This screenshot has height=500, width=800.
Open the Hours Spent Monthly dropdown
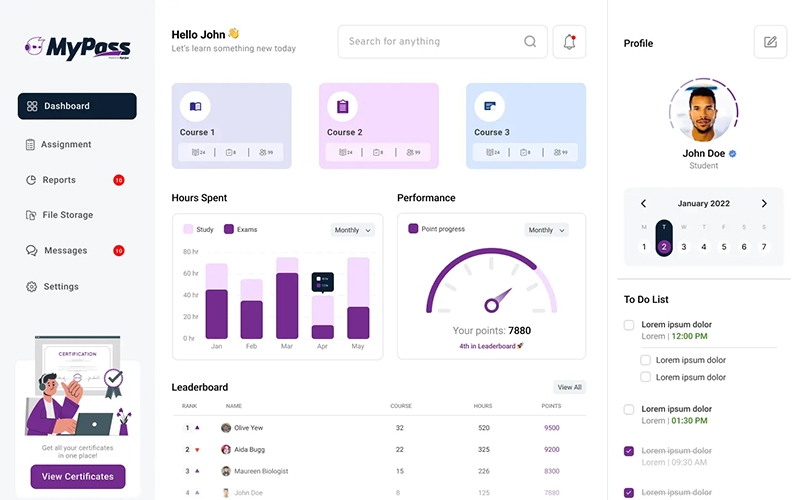(352, 230)
